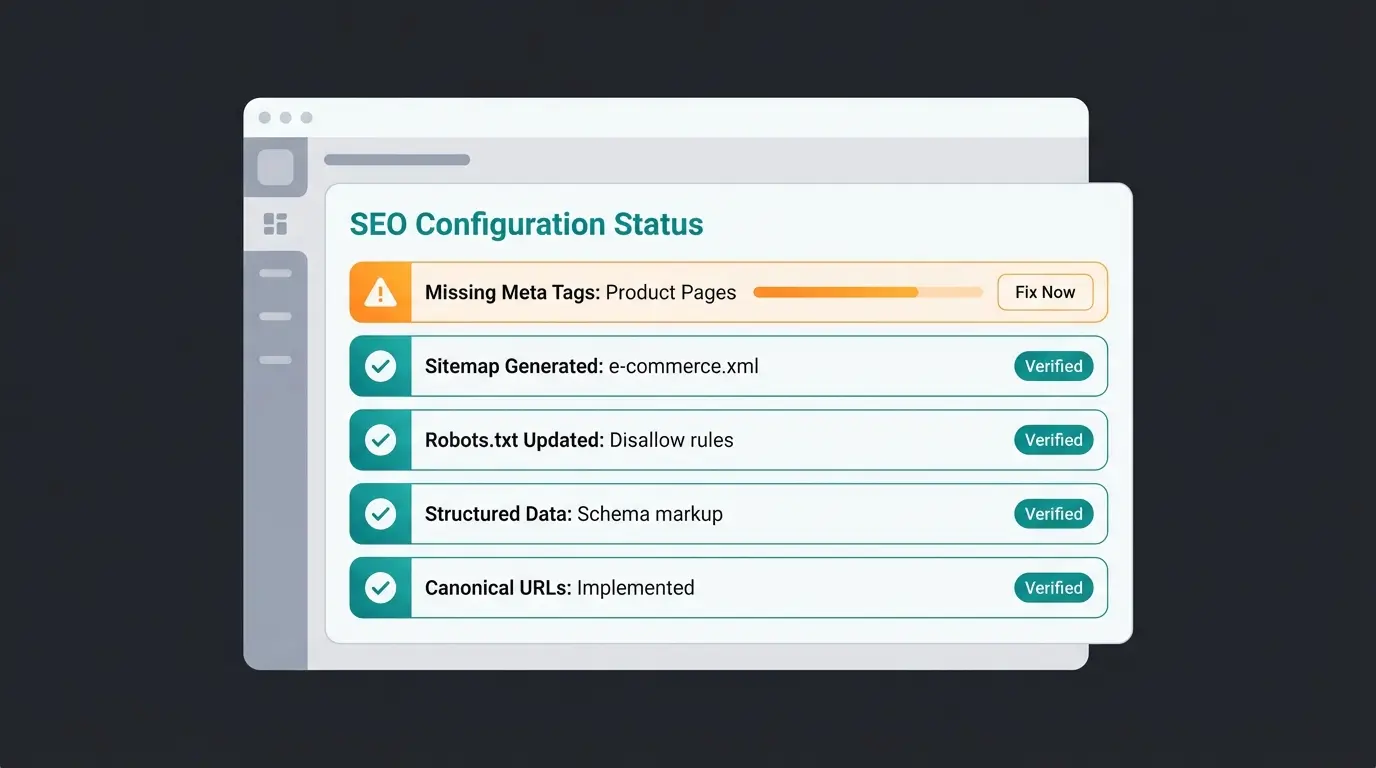Click the checkmark icon for Robots.txt Updated

point(380,440)
